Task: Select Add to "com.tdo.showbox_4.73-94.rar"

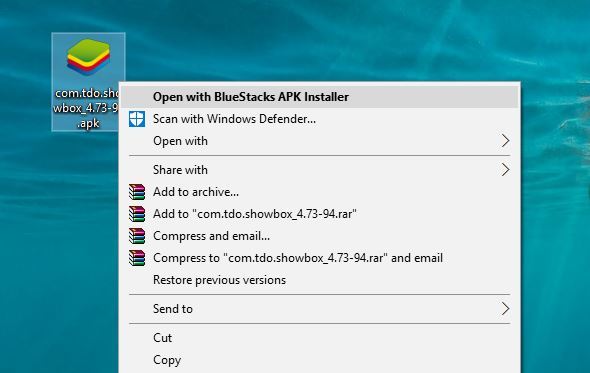Action: [320, 214]
